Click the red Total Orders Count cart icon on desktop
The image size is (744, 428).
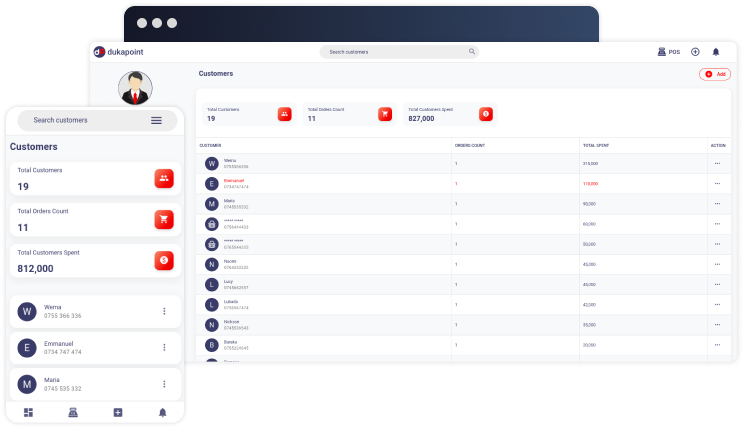pos(385,114)
